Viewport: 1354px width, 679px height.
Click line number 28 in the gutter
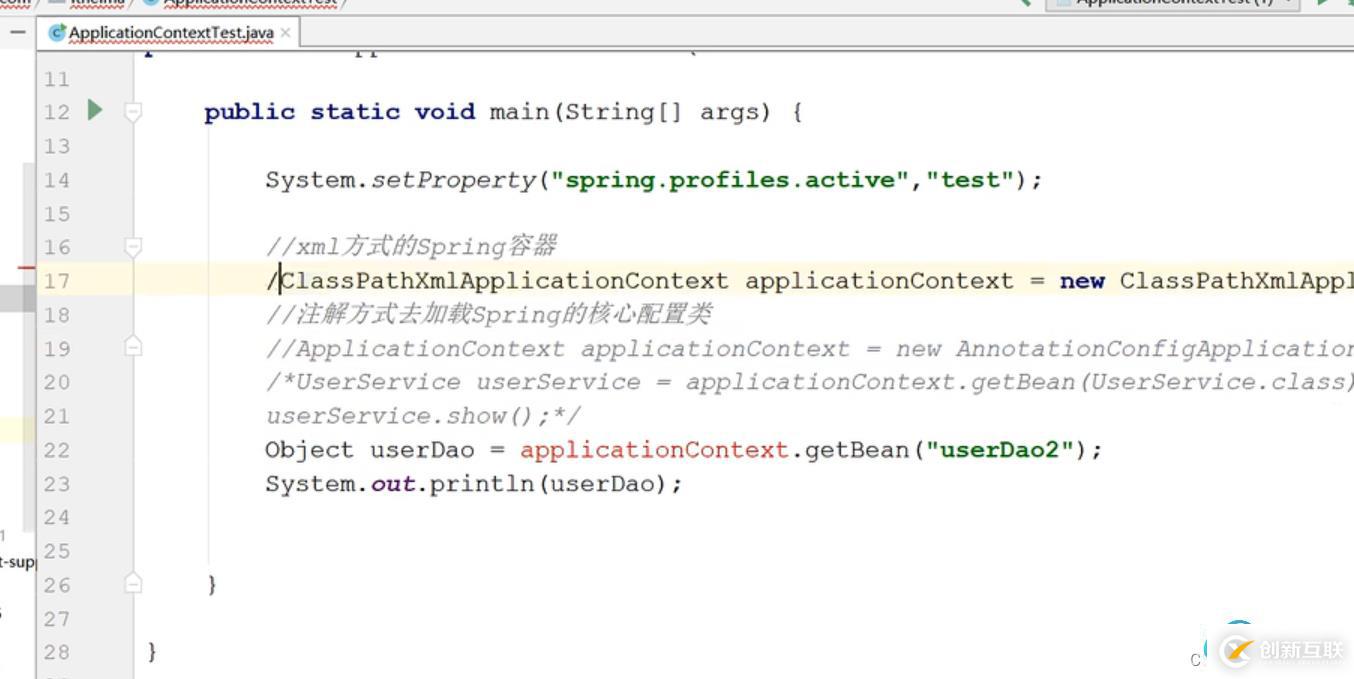[57, 652]
